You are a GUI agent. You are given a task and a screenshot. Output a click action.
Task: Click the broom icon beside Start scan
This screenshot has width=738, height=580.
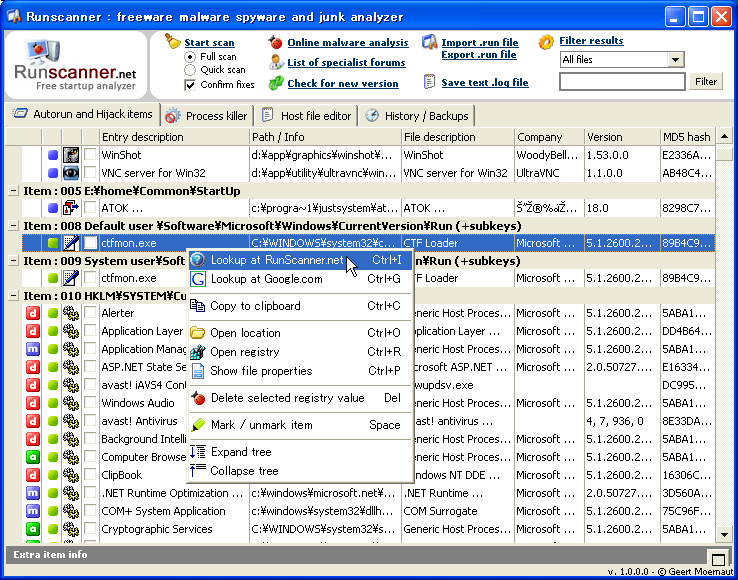(x=173, y=41)
